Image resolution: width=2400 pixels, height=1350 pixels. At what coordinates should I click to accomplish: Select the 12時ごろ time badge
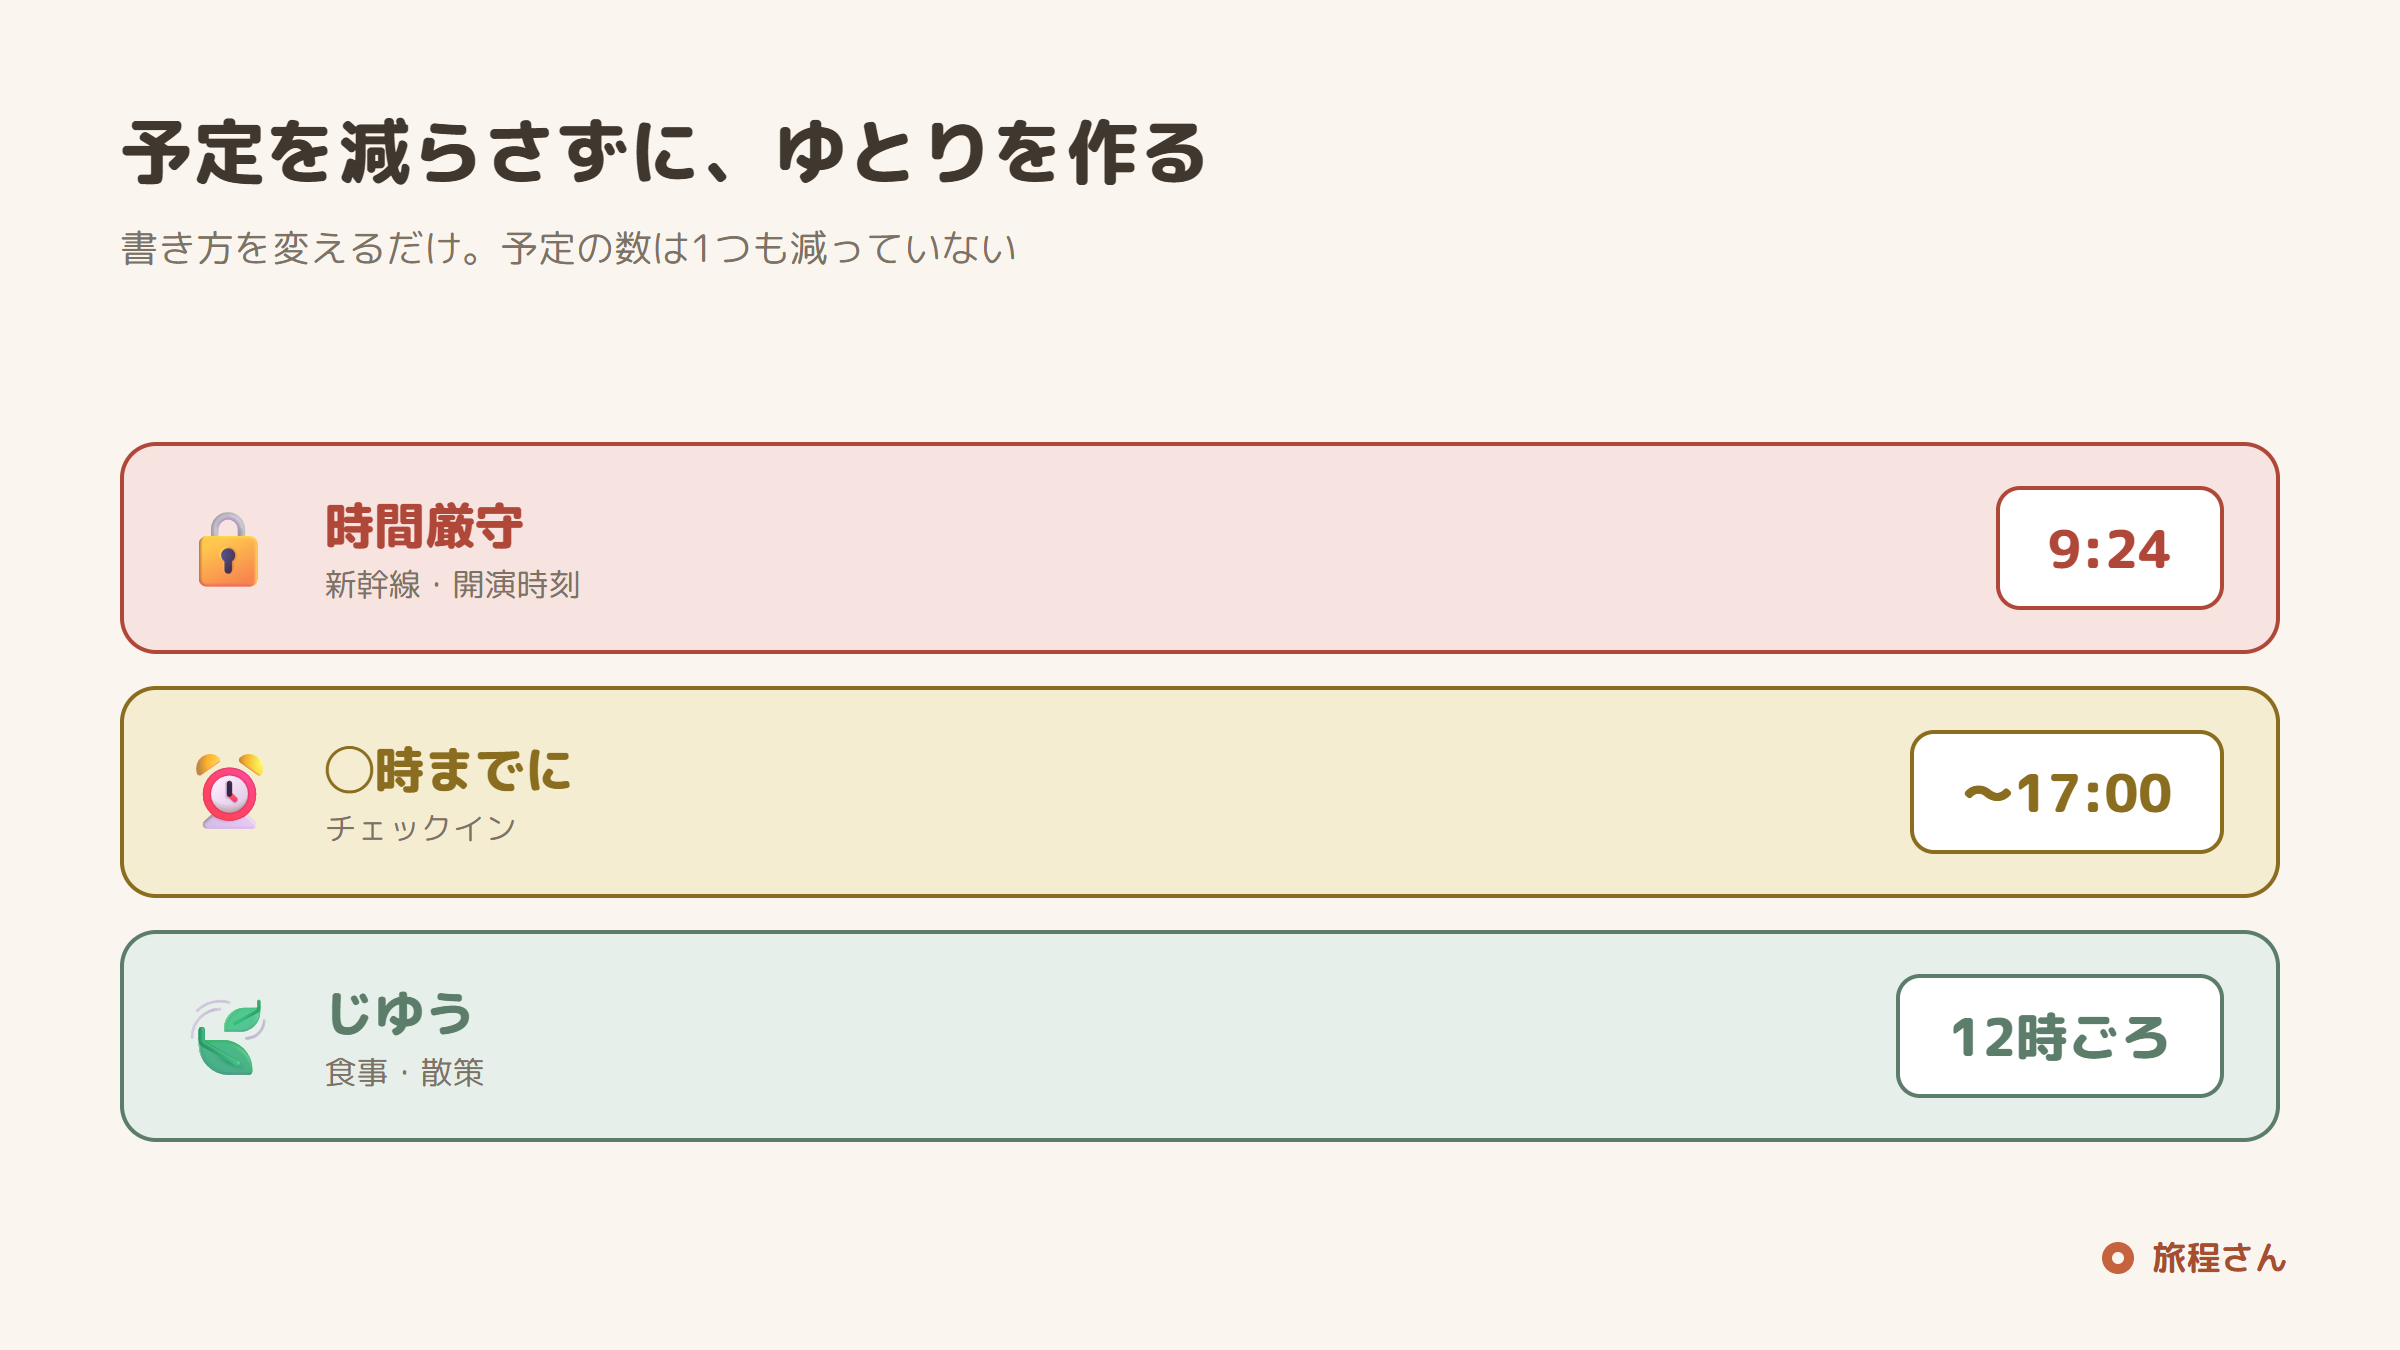[x=2059, y=1036]
